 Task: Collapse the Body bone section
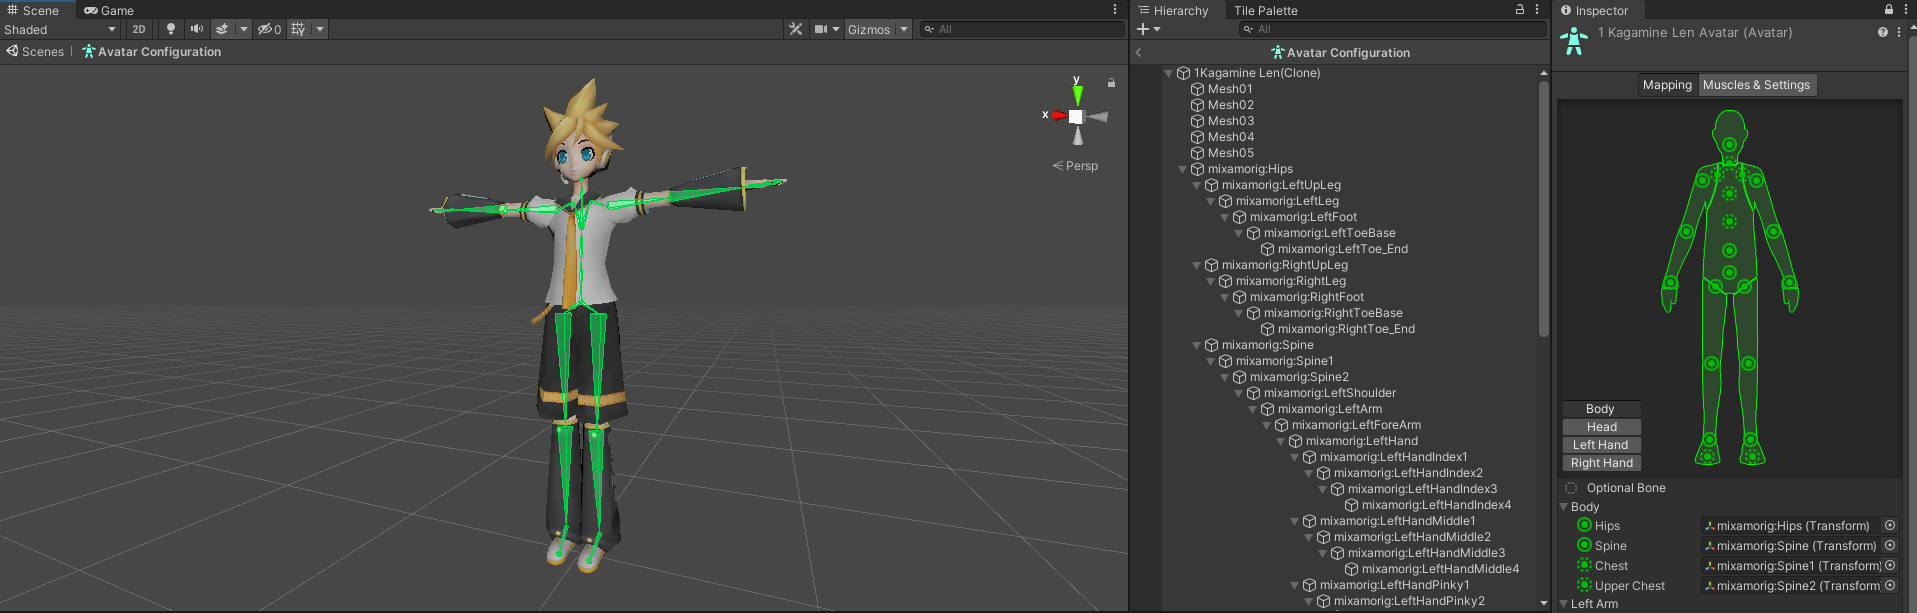pos(1565,507)
